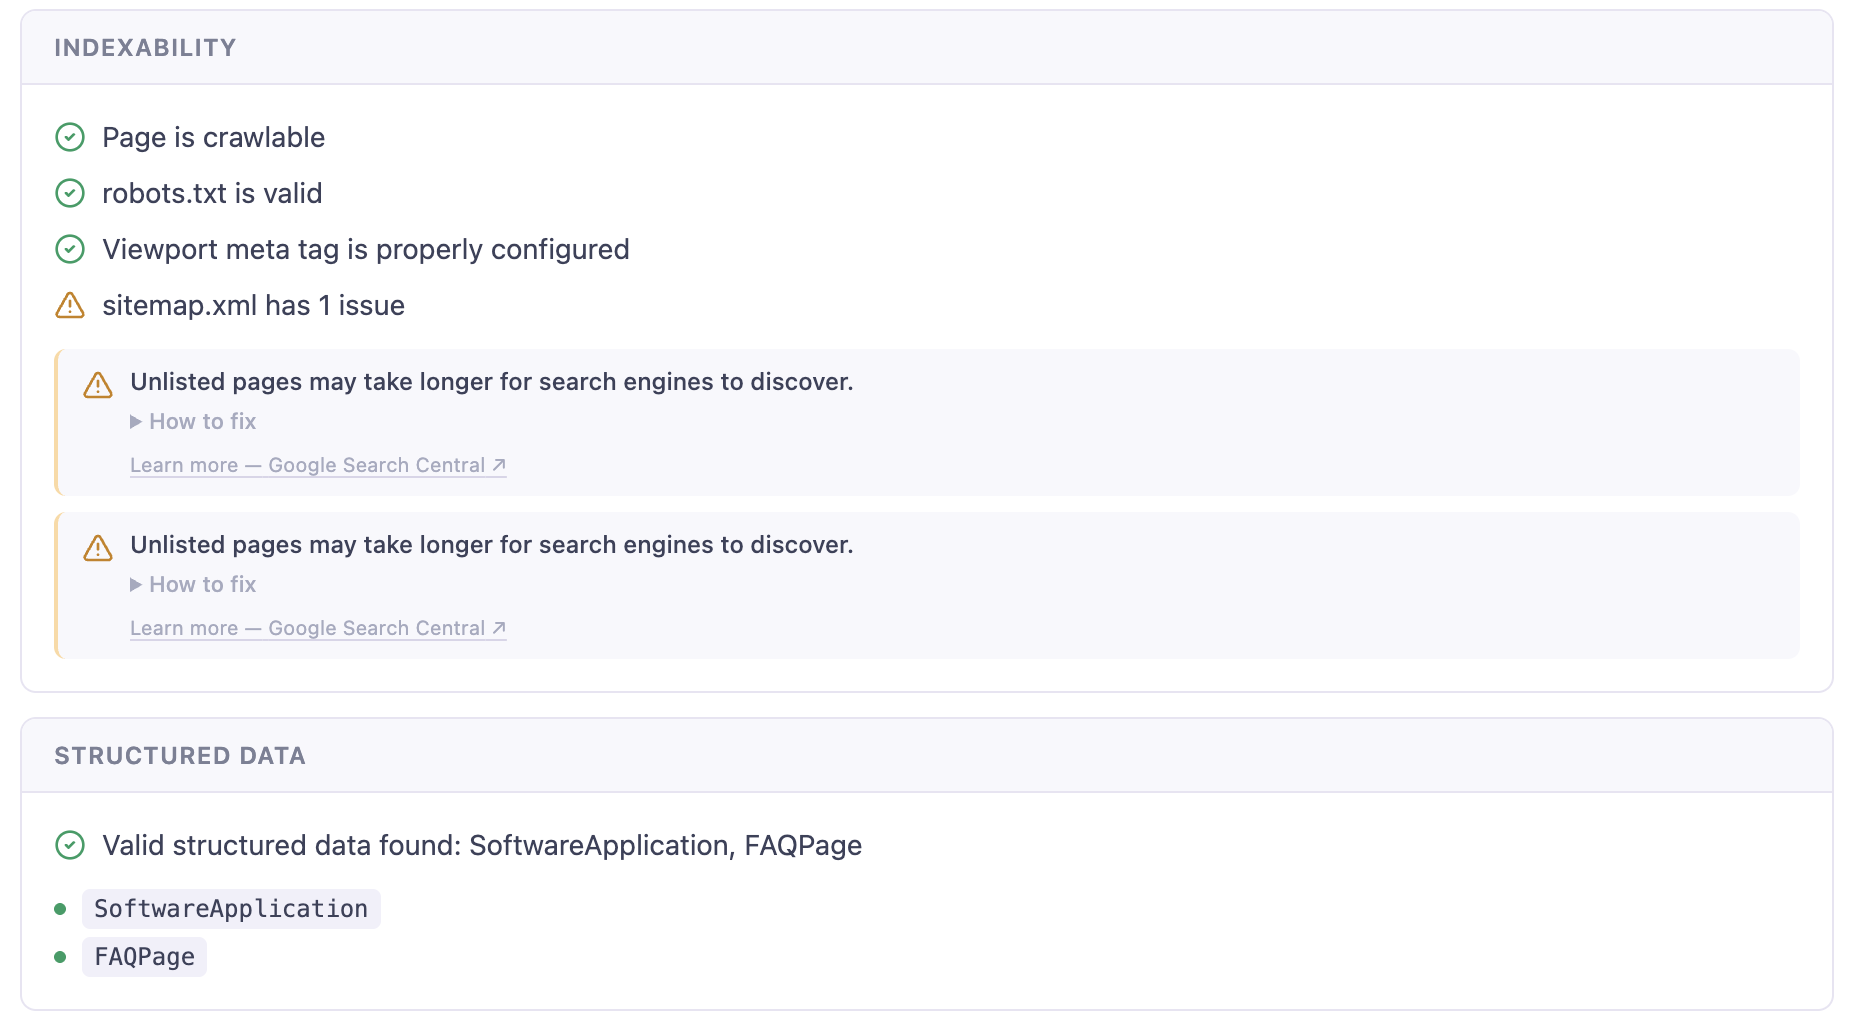
Task: Open Learn more link in second Unlisted pages card
Action: [x=318, y=628]
